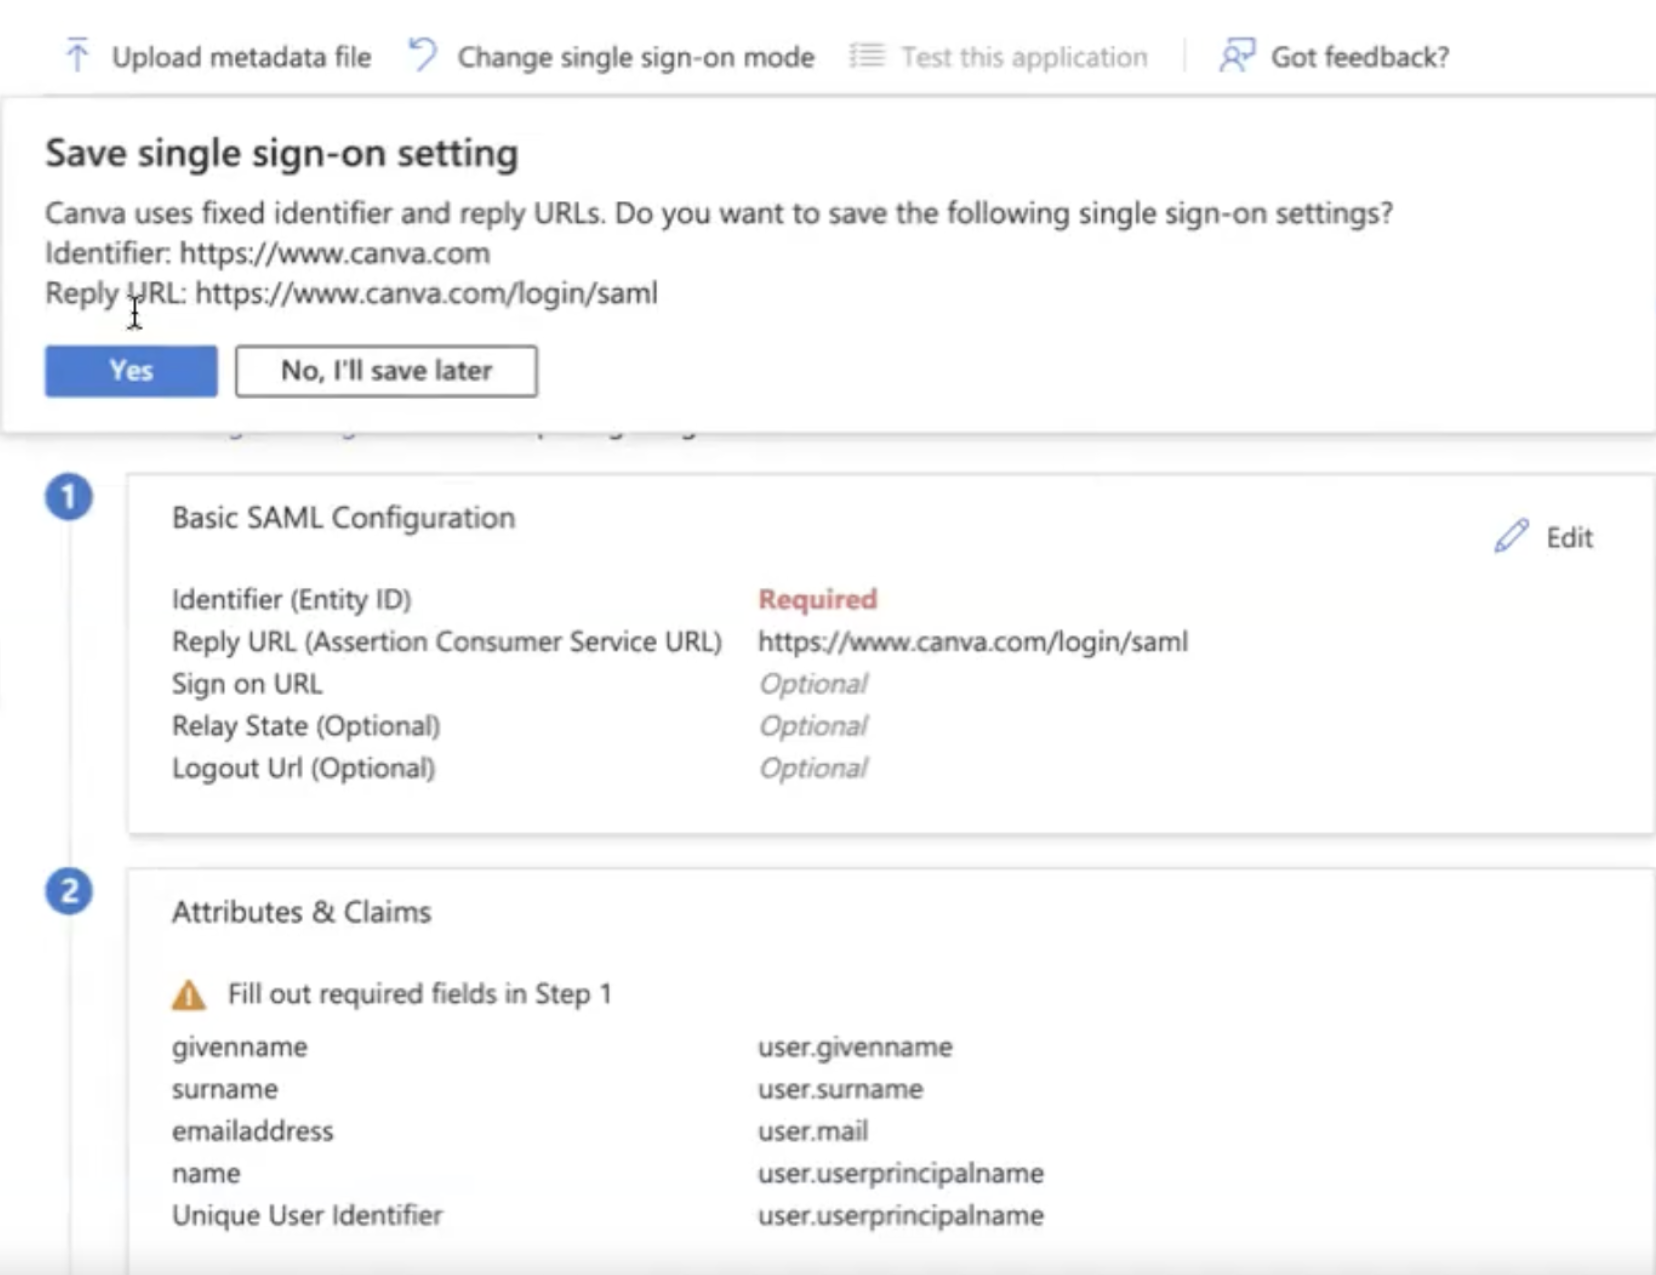Viewport: 1656px width, 1275px height.
Task: Click the Basic SAML Configuration heading
Action: coord(343,518)
